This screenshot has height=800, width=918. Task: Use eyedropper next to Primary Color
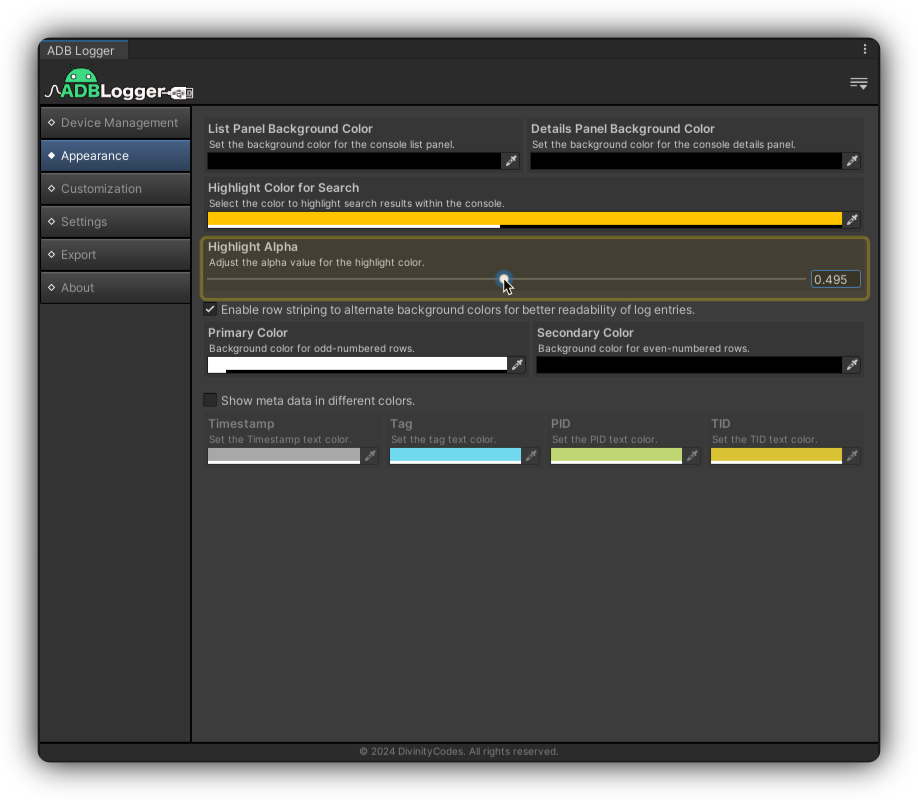(x=517, y=365)
